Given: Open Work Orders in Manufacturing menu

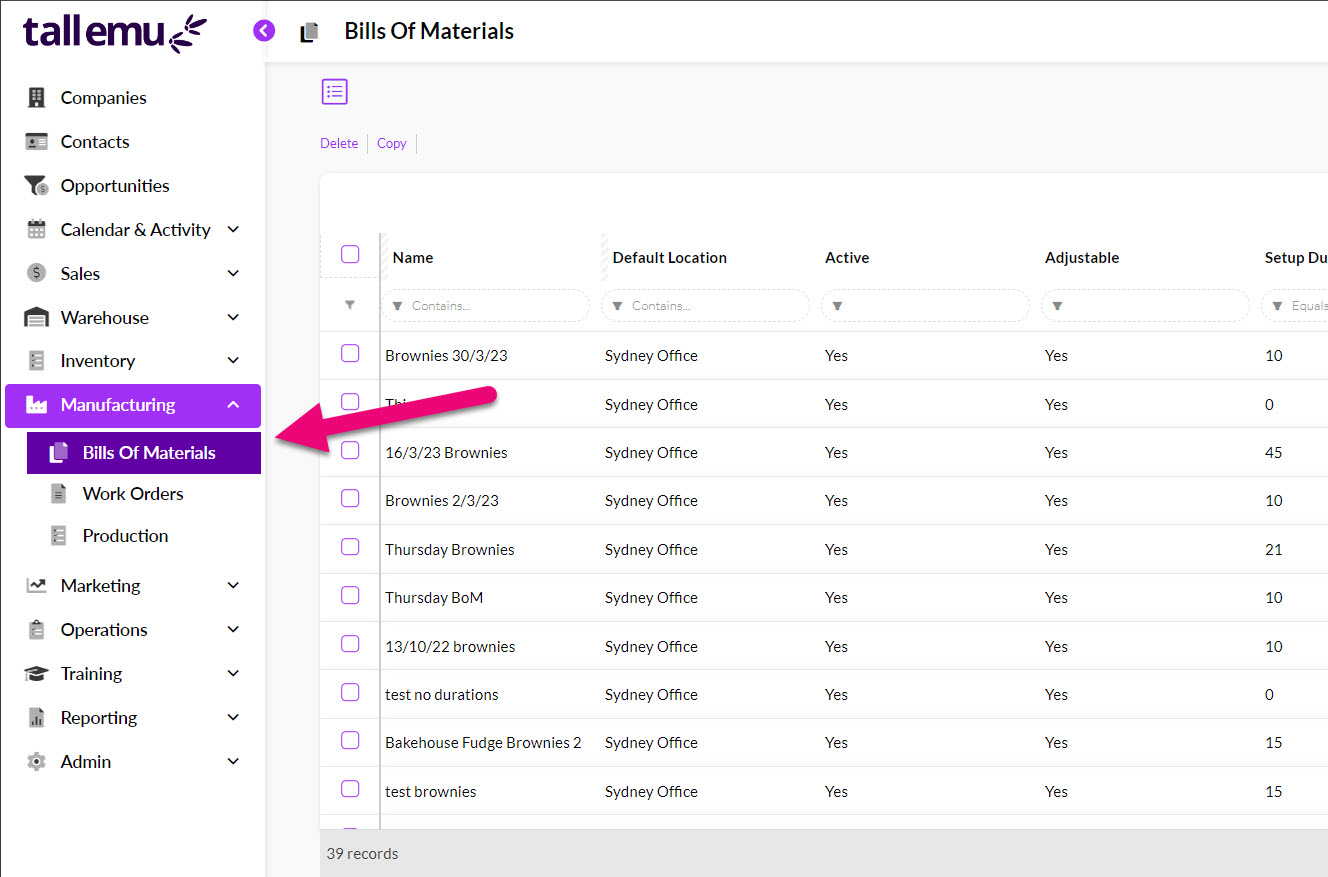Looking at the screenshot, I should tap(133, 494).
